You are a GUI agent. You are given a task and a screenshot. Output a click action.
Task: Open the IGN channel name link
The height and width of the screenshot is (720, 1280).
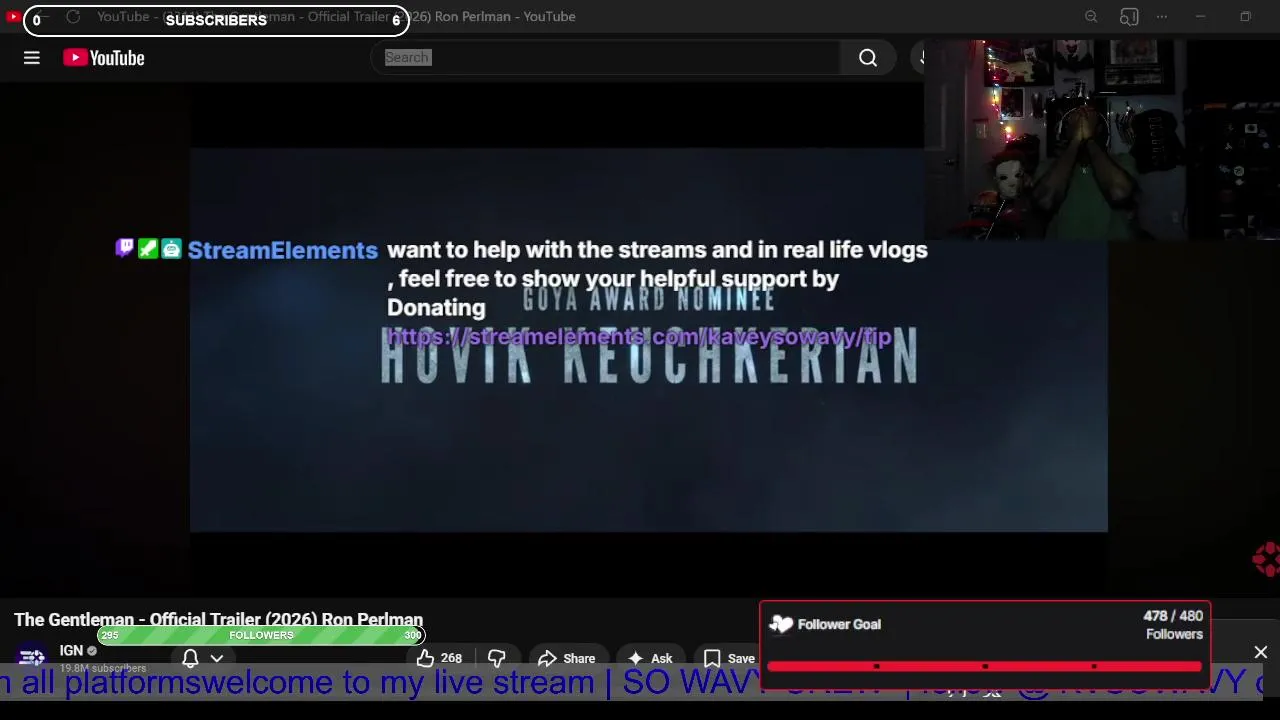click(71, 650)
